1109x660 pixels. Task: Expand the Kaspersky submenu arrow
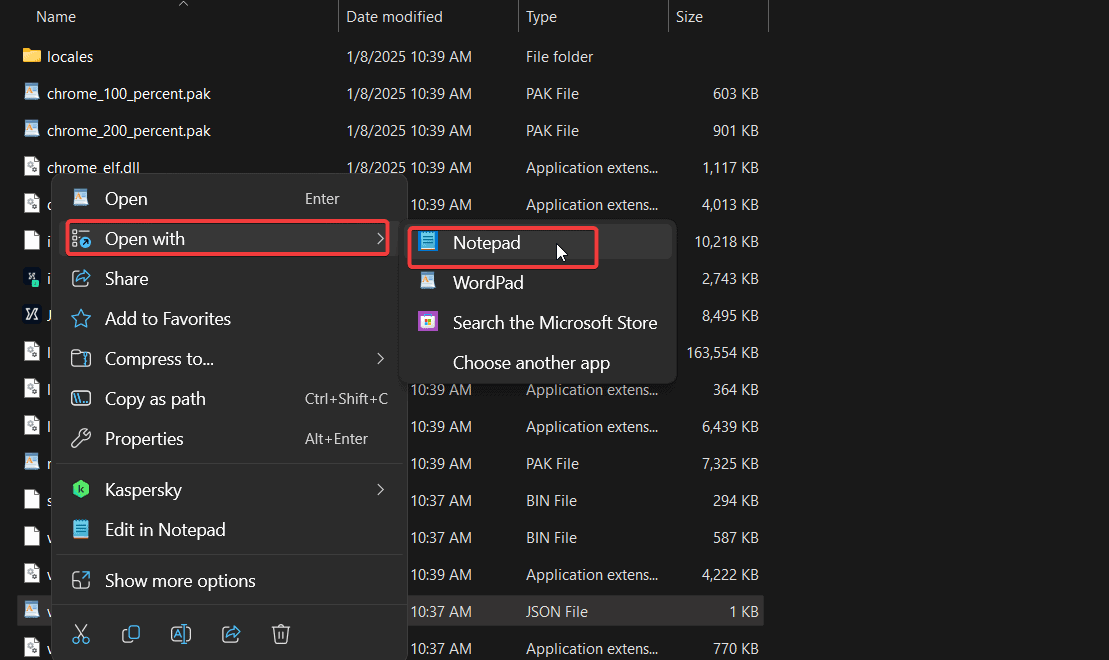[381, 490]
